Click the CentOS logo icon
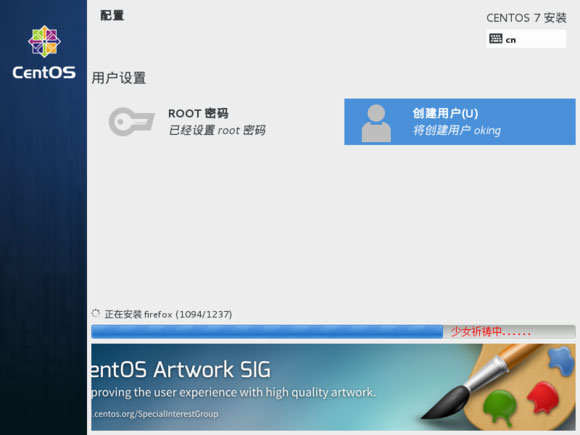 [44, 41]
